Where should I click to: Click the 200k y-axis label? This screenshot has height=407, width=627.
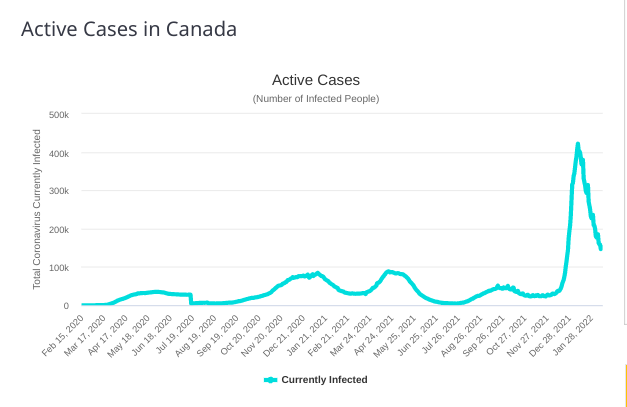point(58,229)
